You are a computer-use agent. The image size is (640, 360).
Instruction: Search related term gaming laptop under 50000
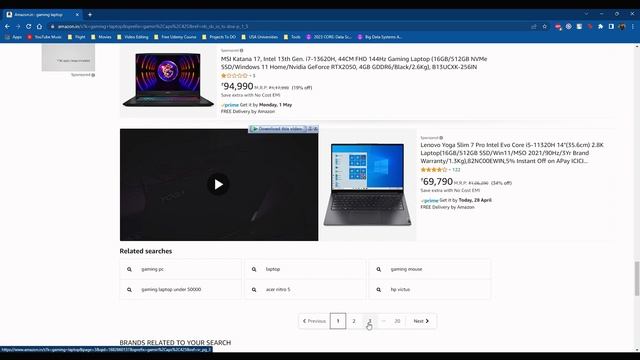(x=181, y=289)
